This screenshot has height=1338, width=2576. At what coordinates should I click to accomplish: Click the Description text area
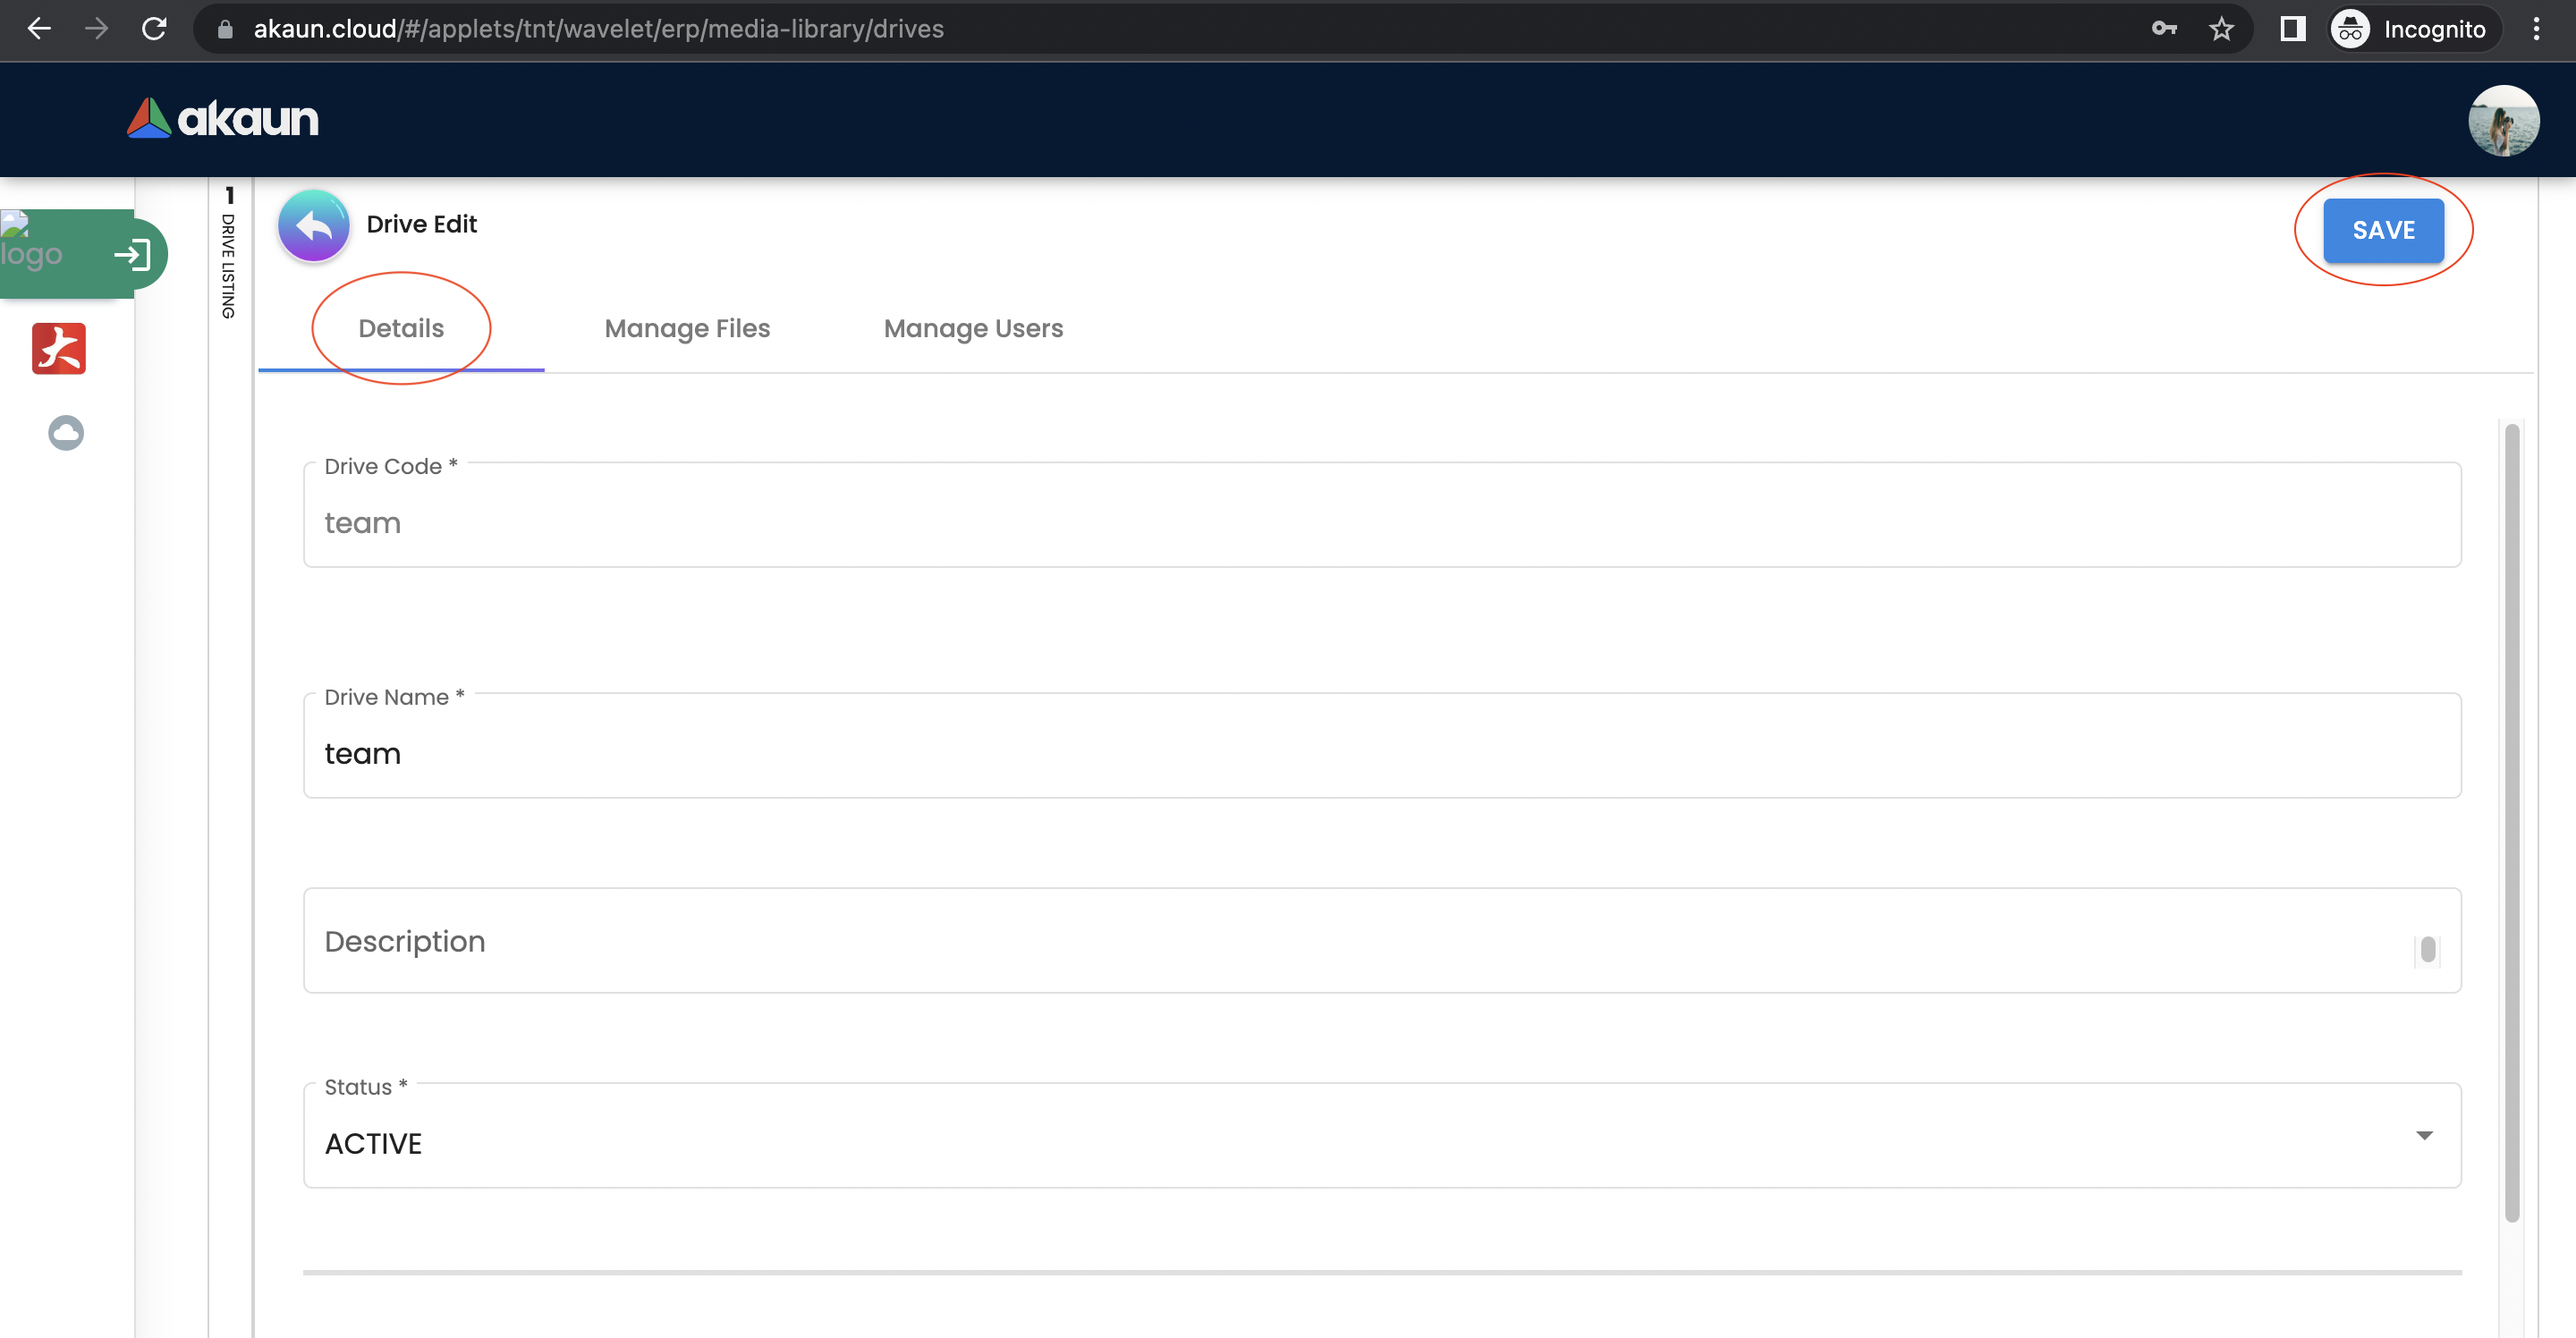pyautogui.click(x=1381, y=941)
